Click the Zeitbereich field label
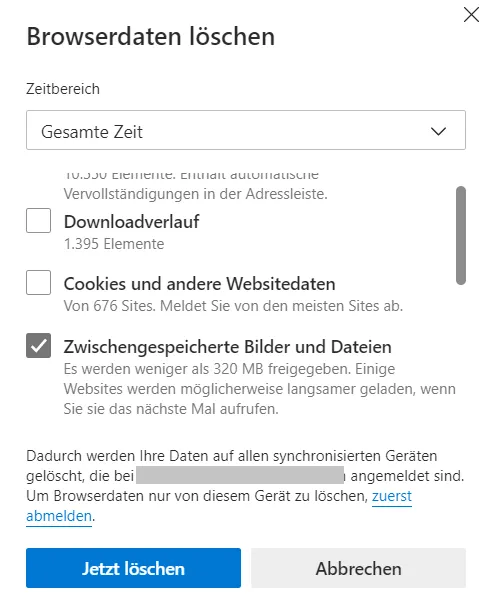The image size is (491, 603). point(63,89)
